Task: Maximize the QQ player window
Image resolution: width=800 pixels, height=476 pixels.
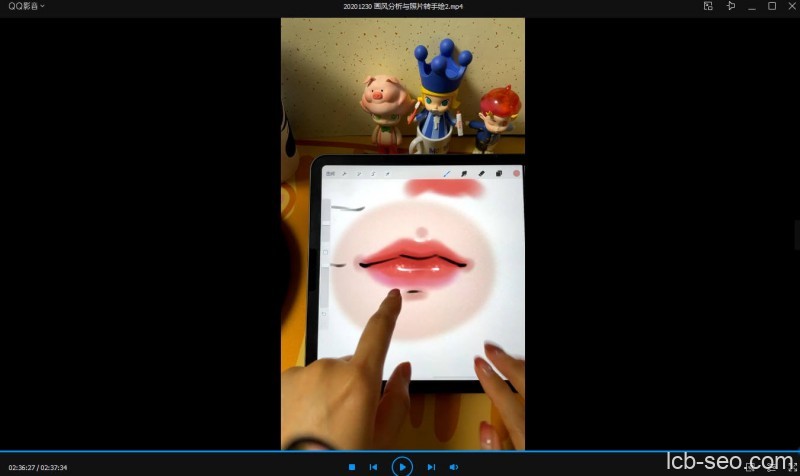Action: [x=771, y=6]
